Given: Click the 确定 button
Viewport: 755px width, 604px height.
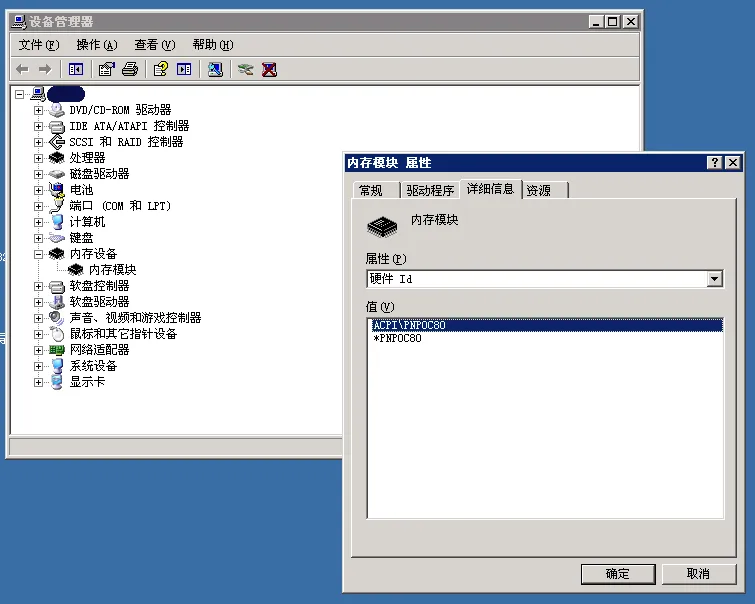Looking at the screenshot, I should coord(618,574).
